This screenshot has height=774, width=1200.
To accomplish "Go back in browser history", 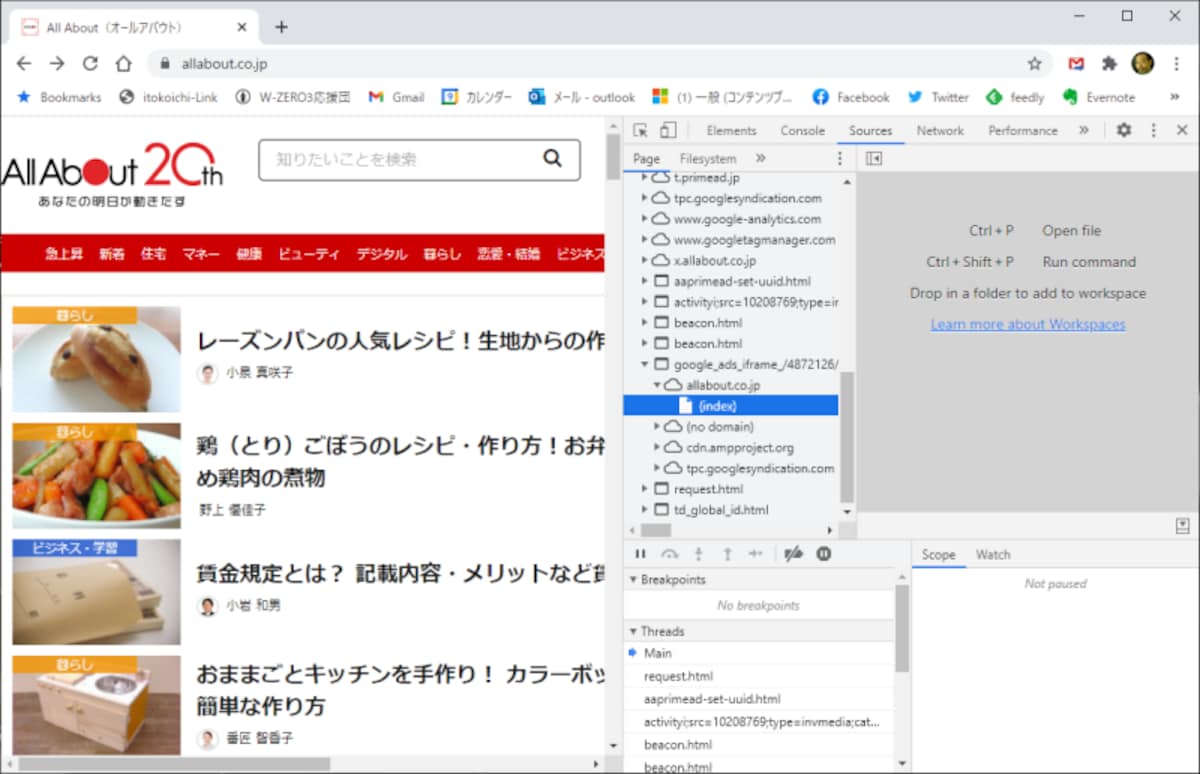I will pyautogui.click(x=24, y=63).
